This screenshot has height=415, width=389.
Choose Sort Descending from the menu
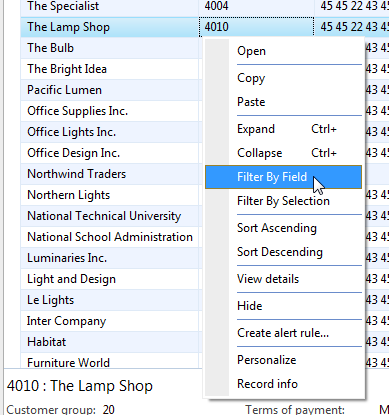click(283, 252)
